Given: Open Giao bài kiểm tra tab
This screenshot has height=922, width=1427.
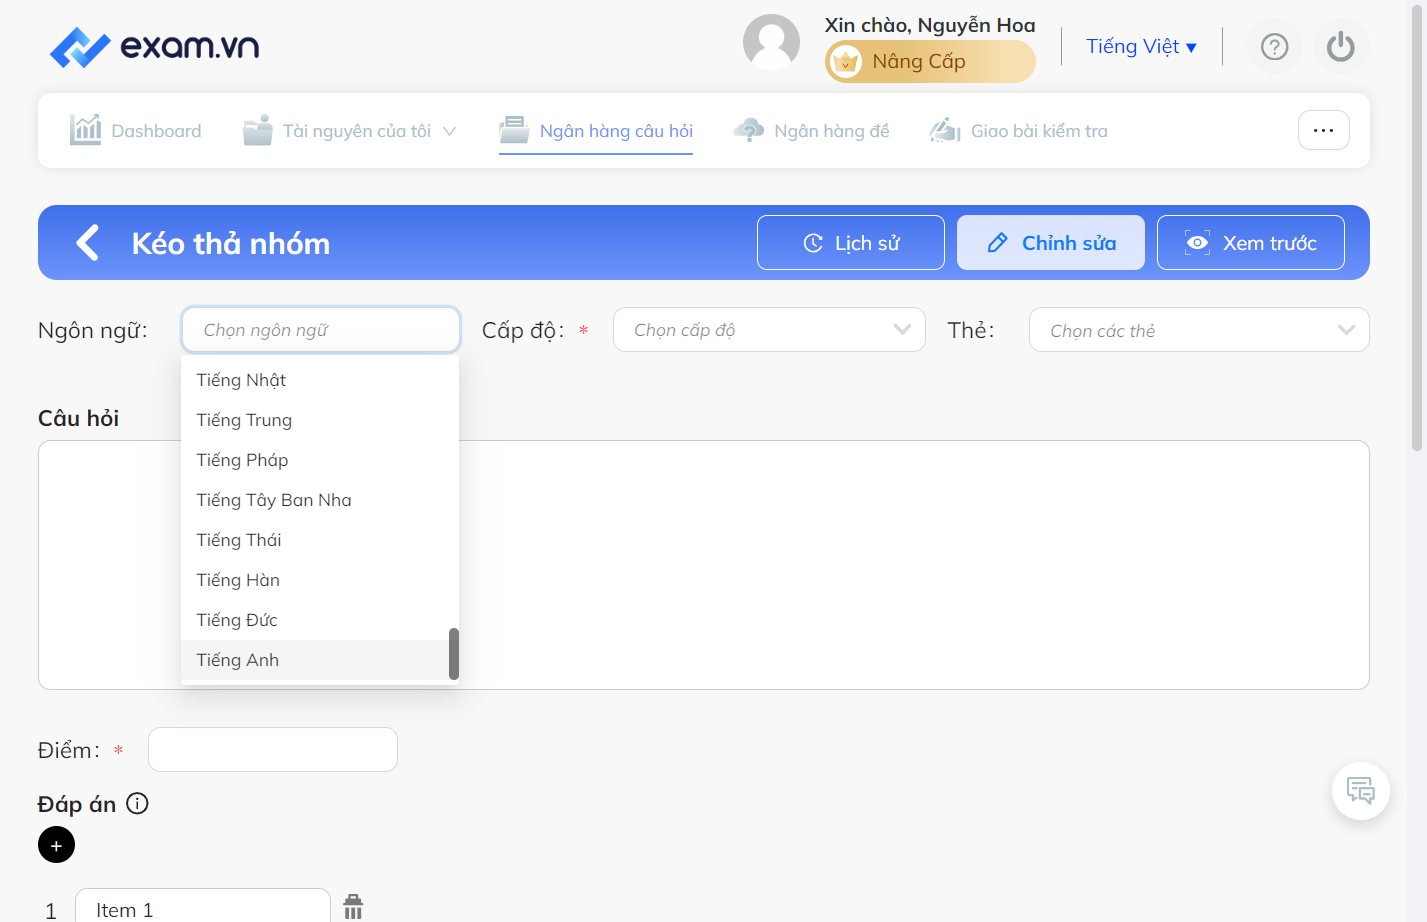Looking at the screenshot, I should coord(1018,131).
